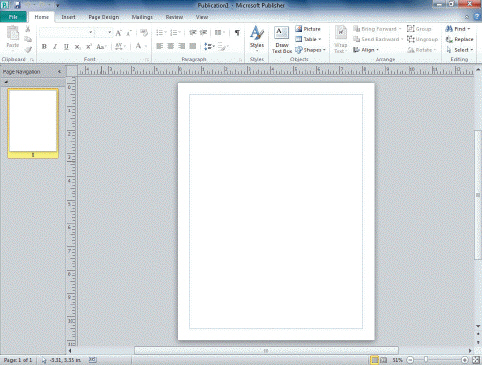Click the Zoom Out minus button
This screenshot has width=482, height=365.
tap(410, 360)
